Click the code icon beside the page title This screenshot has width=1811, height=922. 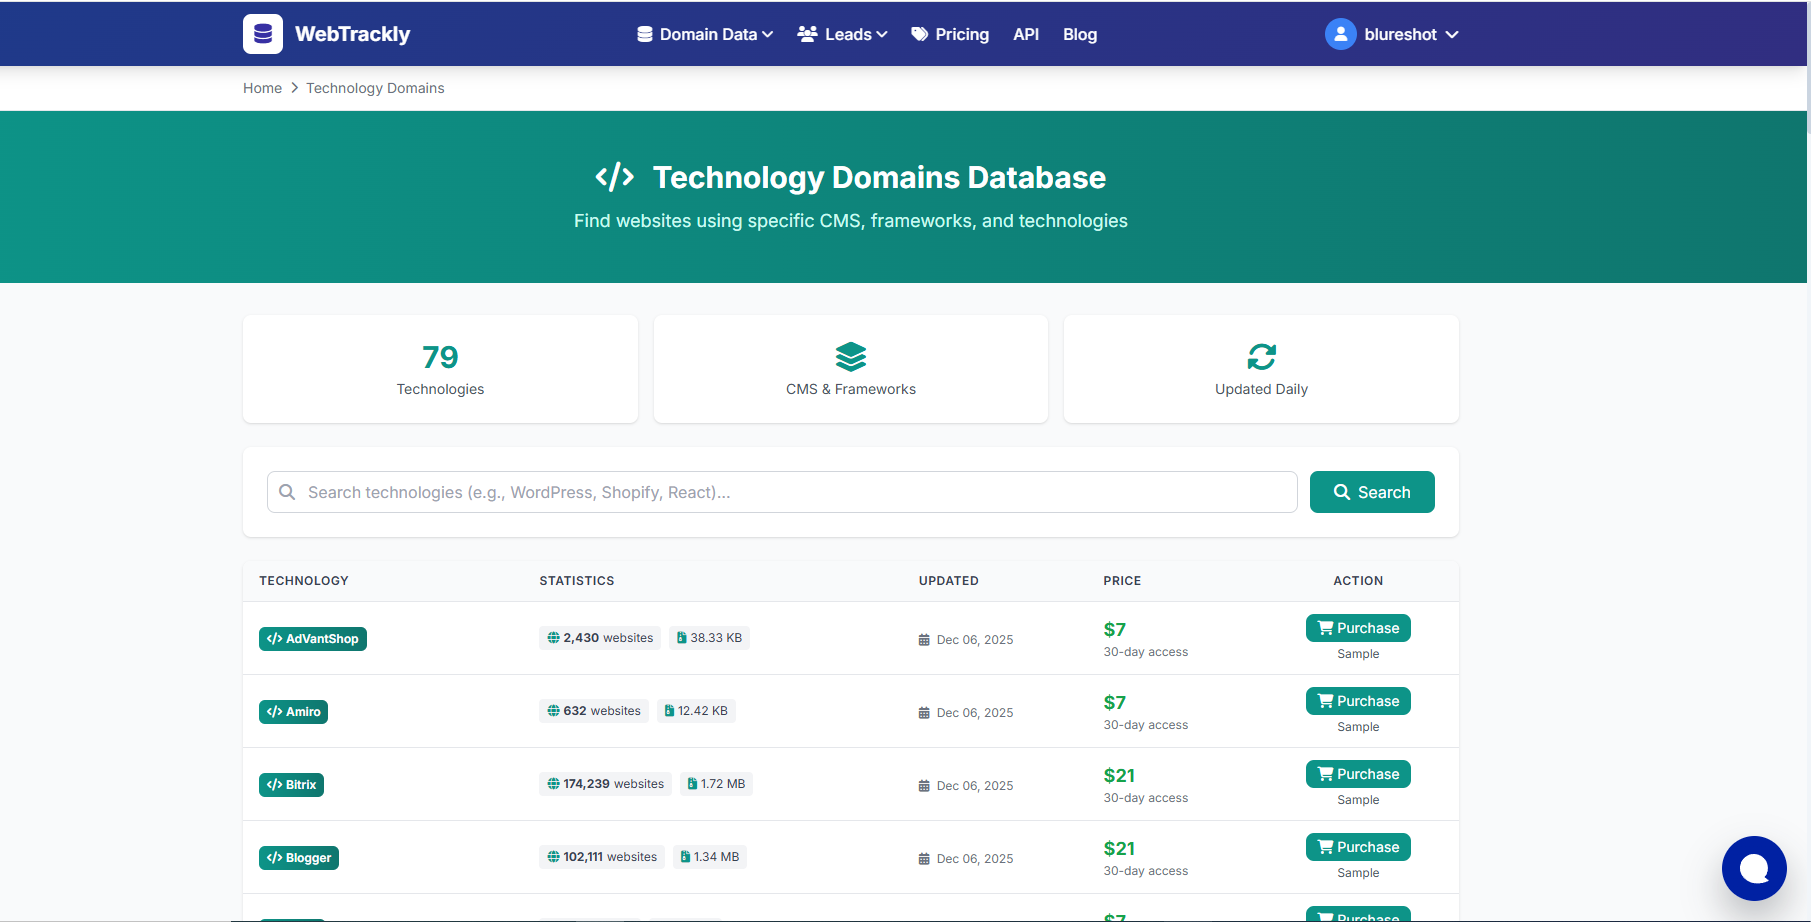pos(616,176)
